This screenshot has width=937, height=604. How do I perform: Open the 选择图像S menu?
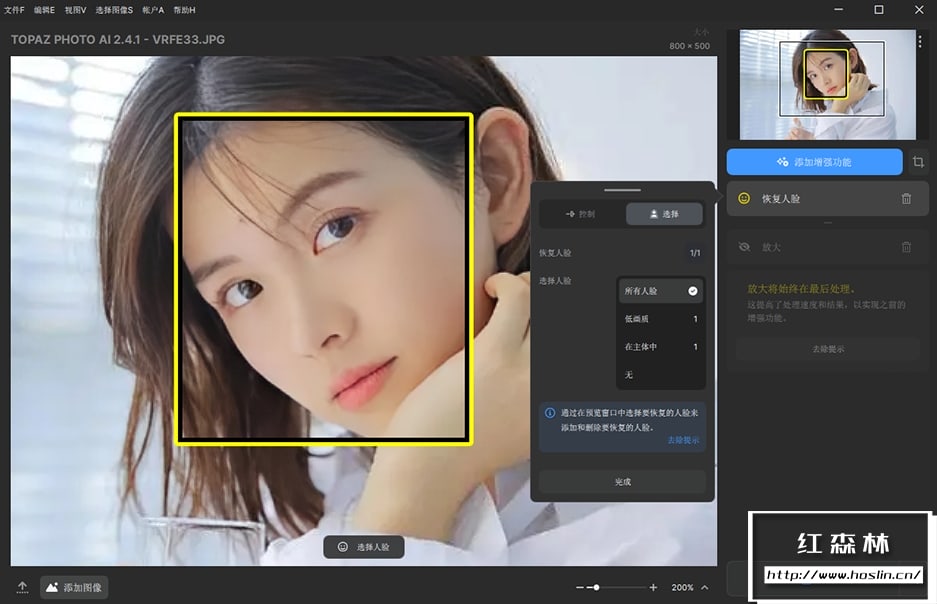click(114, 9)
